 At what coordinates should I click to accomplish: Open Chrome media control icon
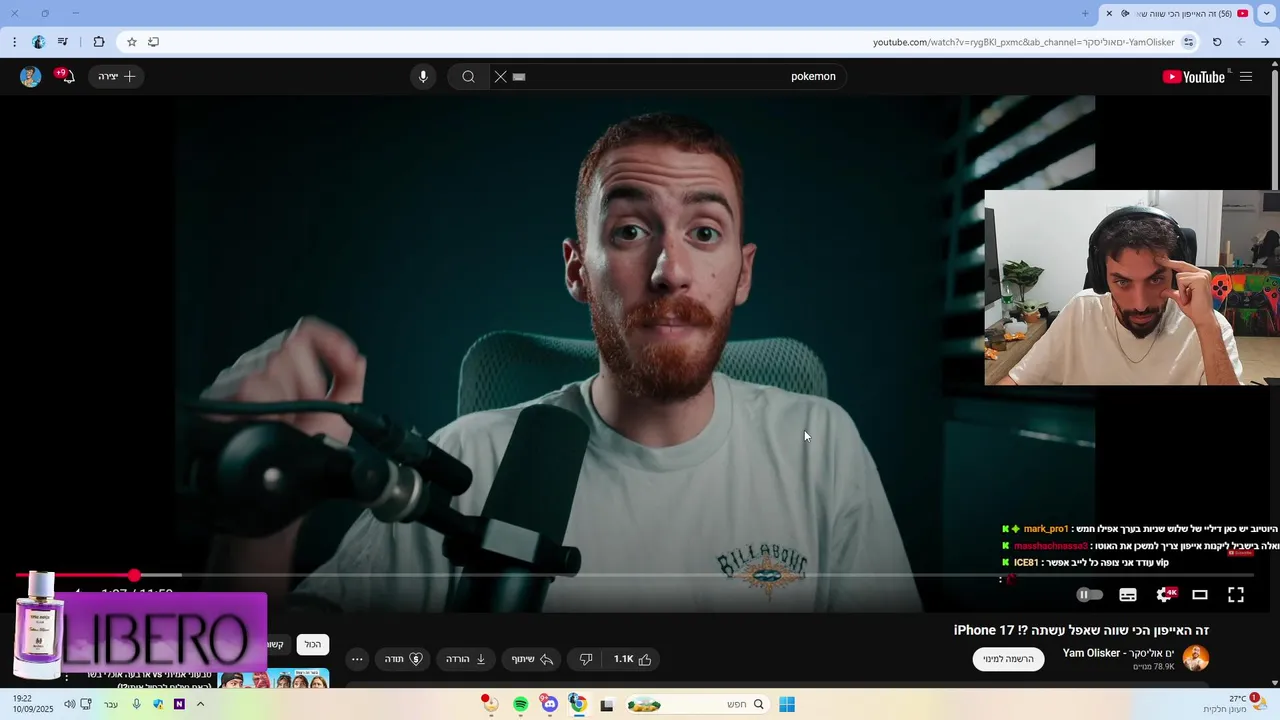(63, 42)
